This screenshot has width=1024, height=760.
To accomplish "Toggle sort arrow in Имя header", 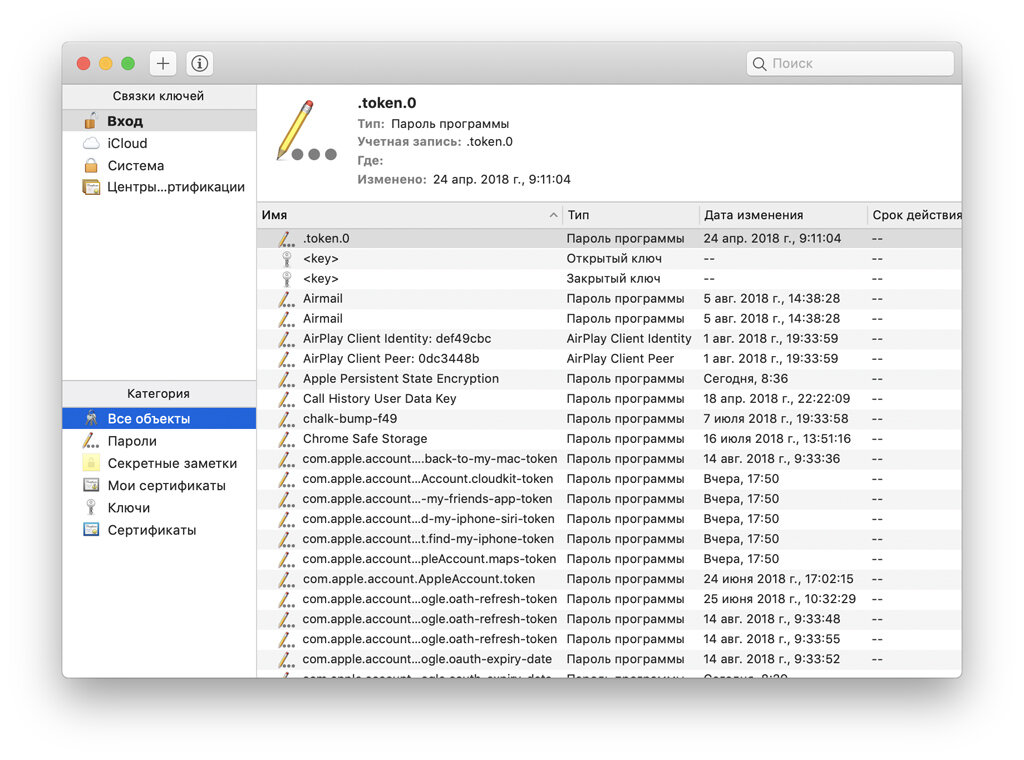I will [553, 215].
